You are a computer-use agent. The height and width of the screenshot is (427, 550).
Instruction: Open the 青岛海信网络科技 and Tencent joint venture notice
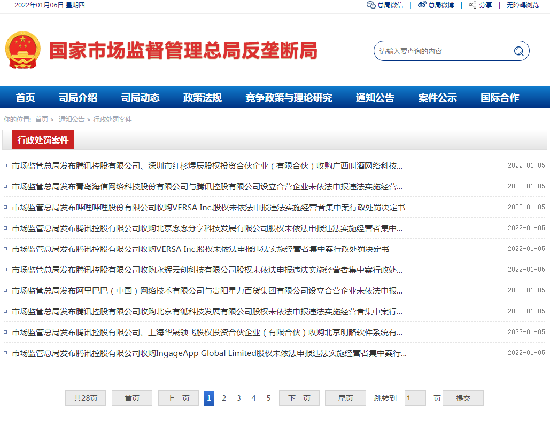(207, 186)
